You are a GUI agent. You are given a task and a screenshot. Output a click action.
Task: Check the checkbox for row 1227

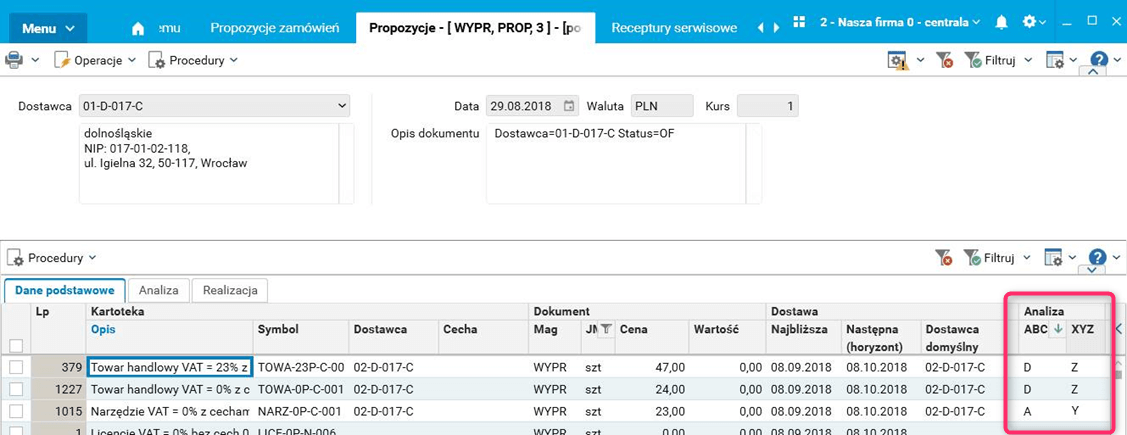16,389
